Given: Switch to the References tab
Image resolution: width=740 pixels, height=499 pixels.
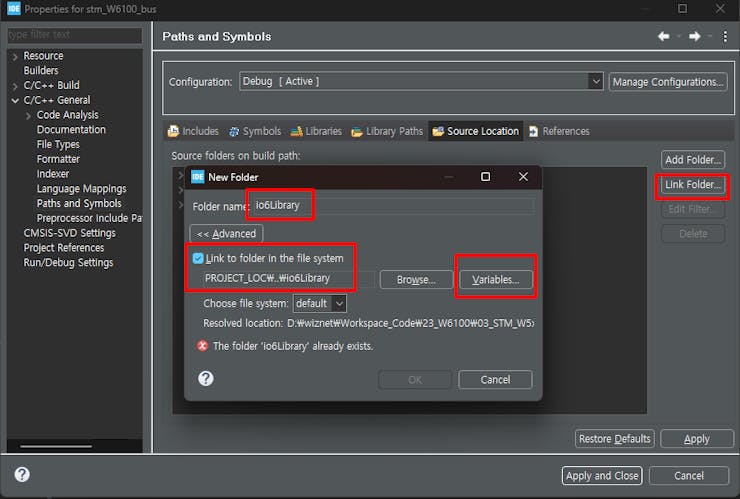Looking at the screenshot, I should [559, 131].
